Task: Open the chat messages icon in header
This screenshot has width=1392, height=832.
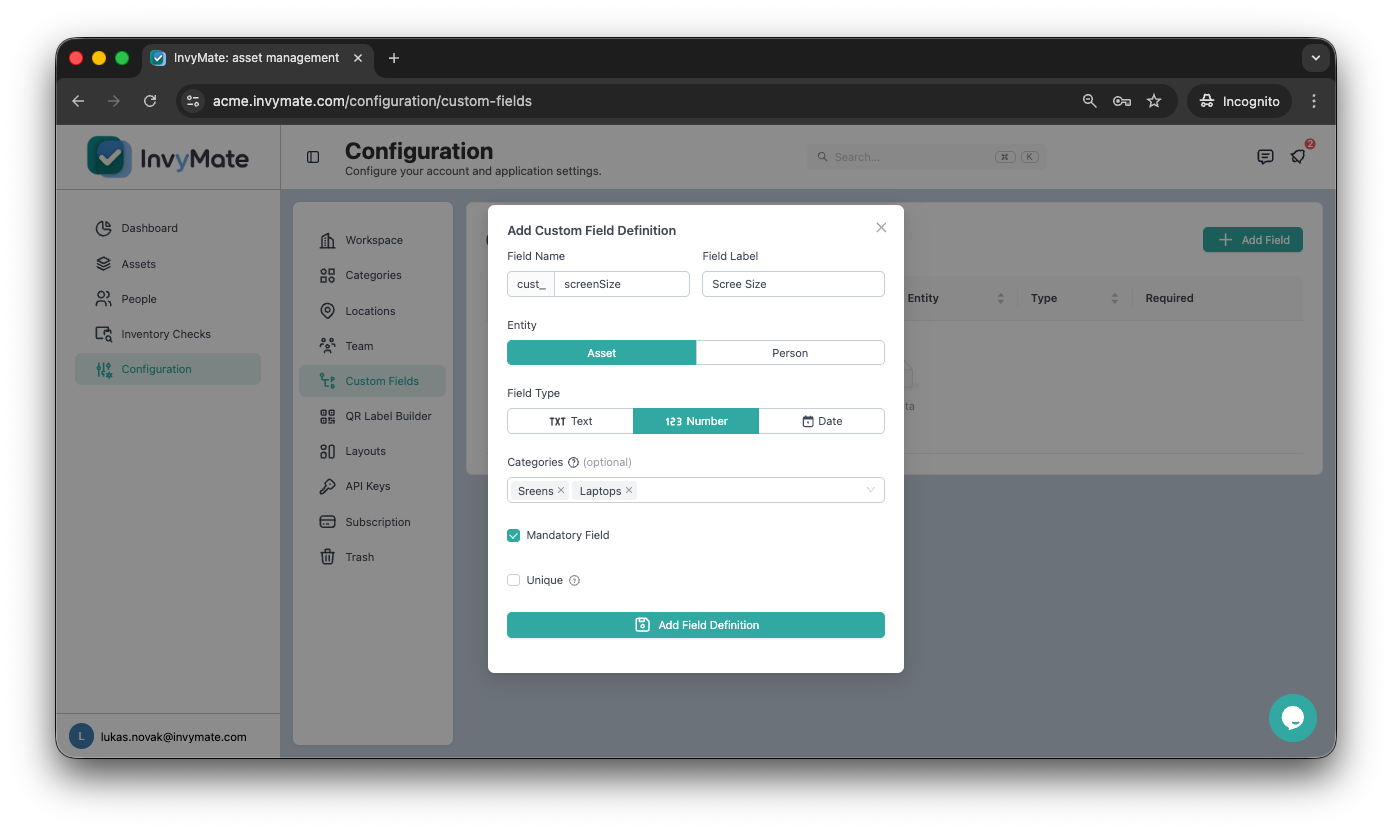Action: click(1265, 157)
